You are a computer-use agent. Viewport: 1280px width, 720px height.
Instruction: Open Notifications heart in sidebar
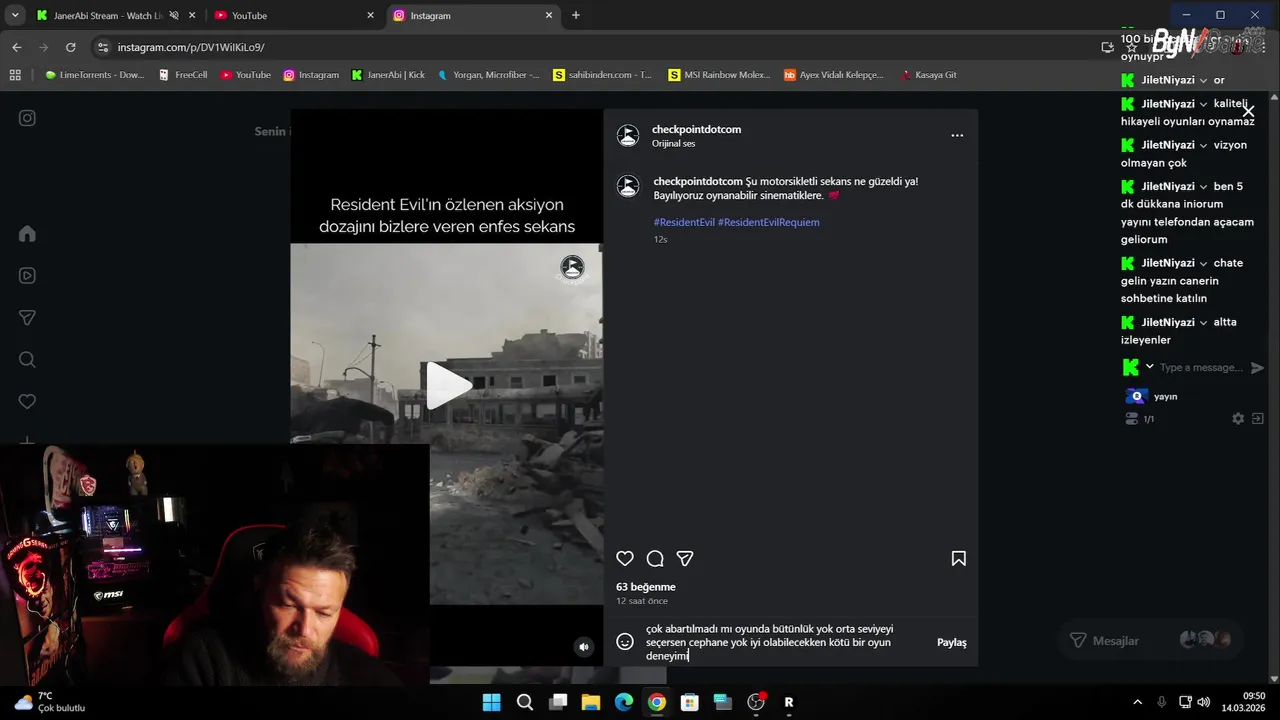pos(27,402)
